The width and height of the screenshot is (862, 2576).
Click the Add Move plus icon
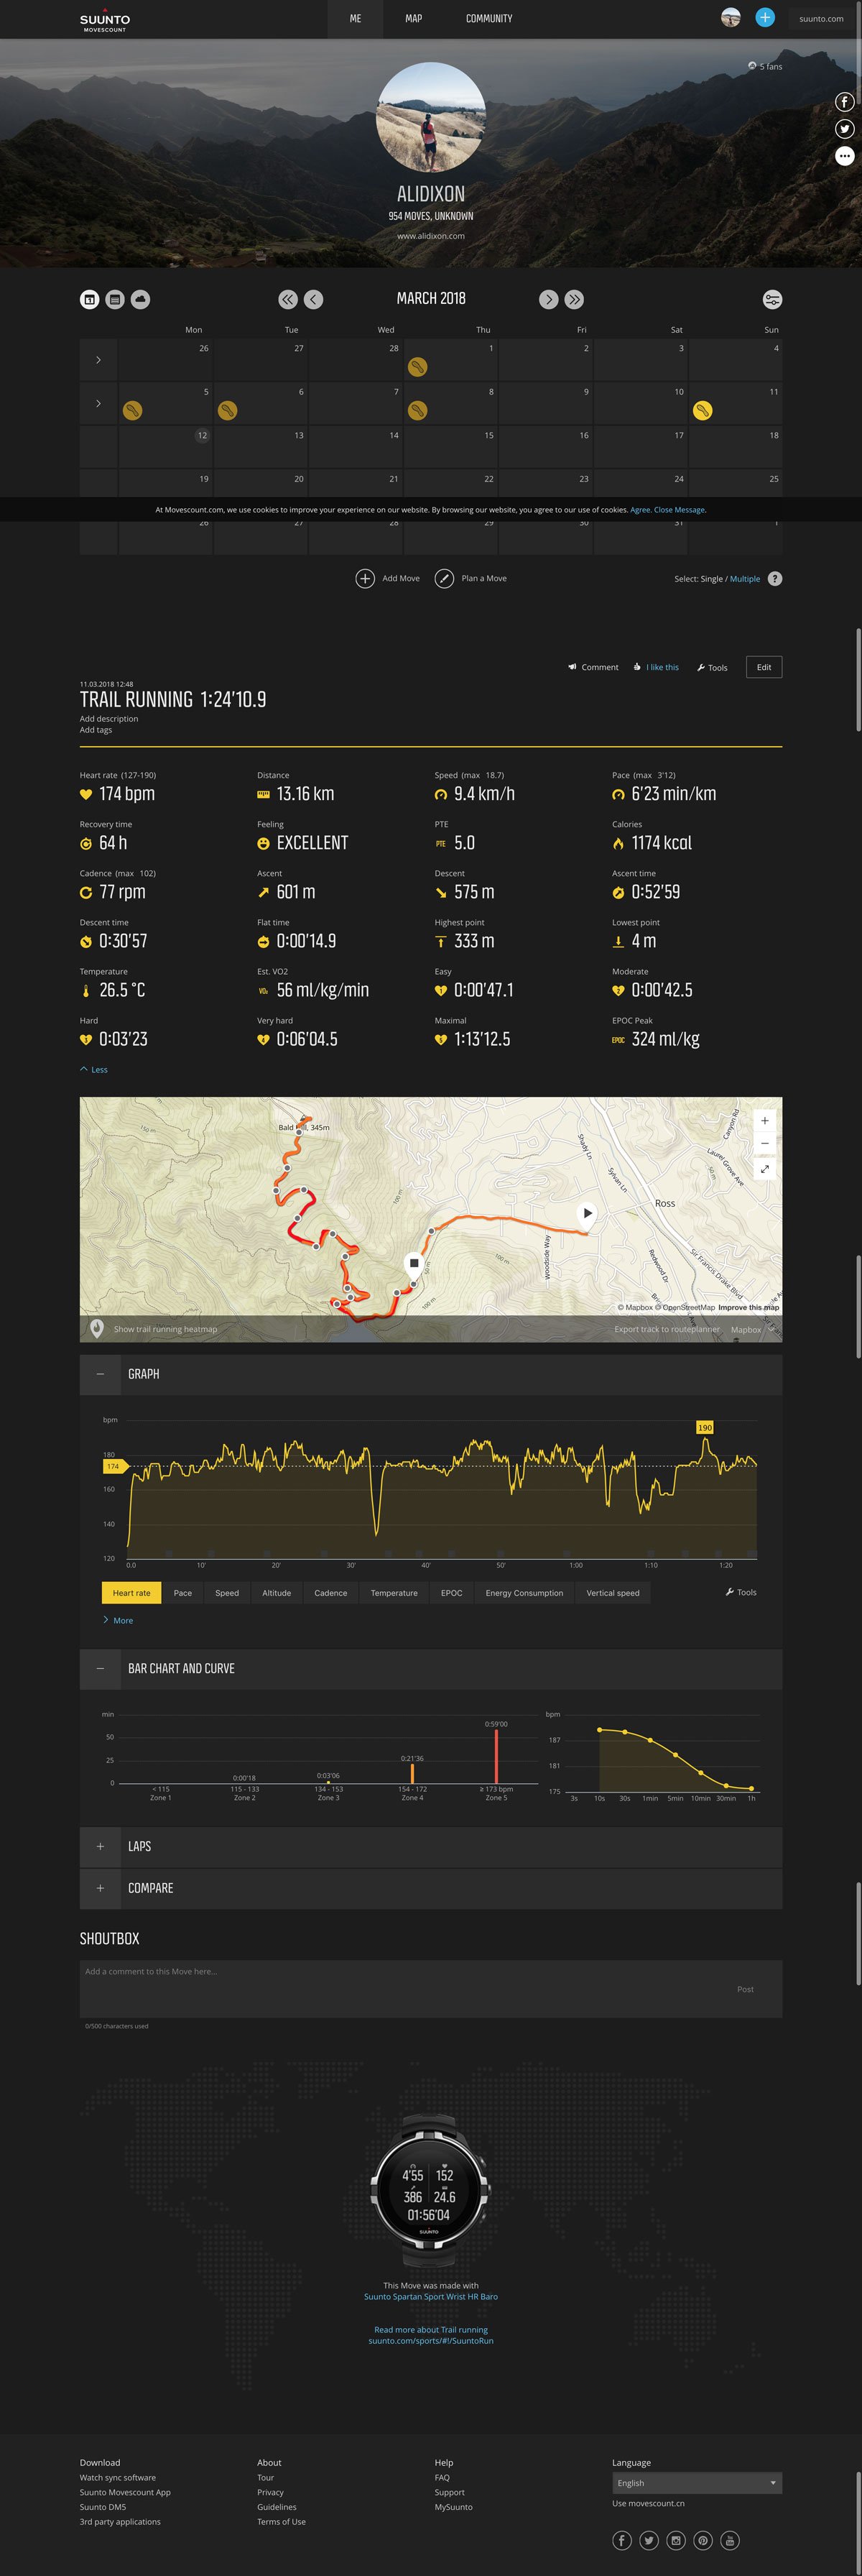(366, 578)
